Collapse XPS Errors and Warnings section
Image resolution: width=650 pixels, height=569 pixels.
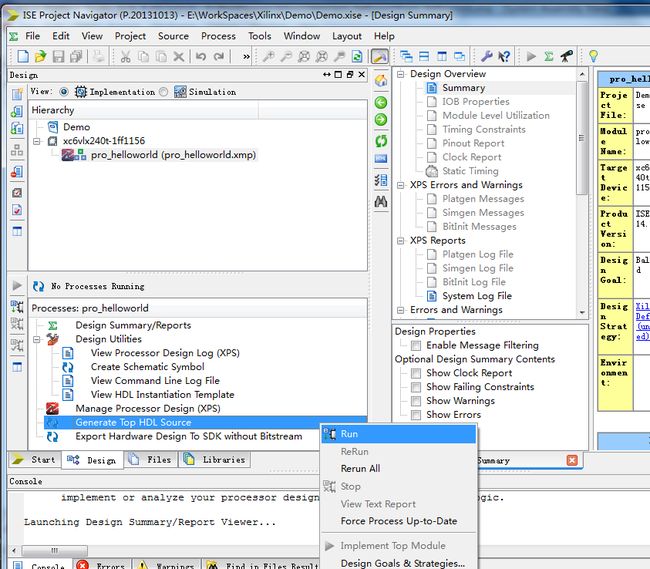[400, 185]
